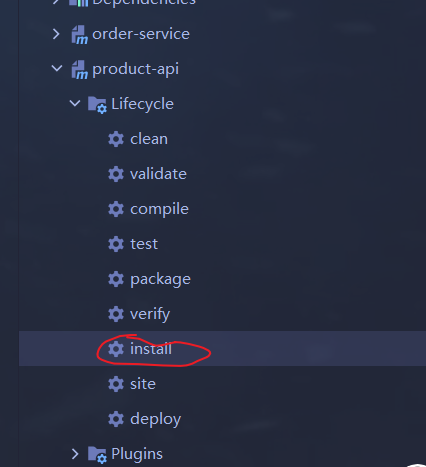Expand the Plugins node
Screen dimensions: 426x467
coord(75,454)
